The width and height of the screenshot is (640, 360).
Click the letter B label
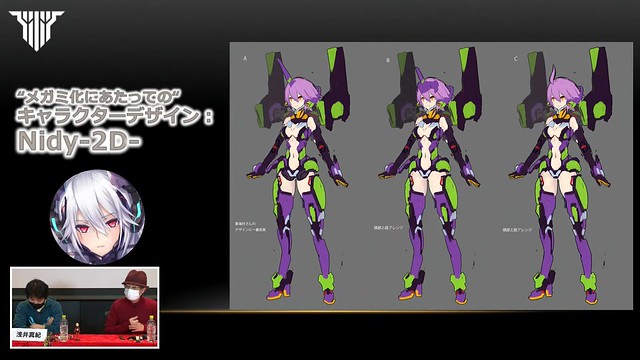[x=388, y=60]
